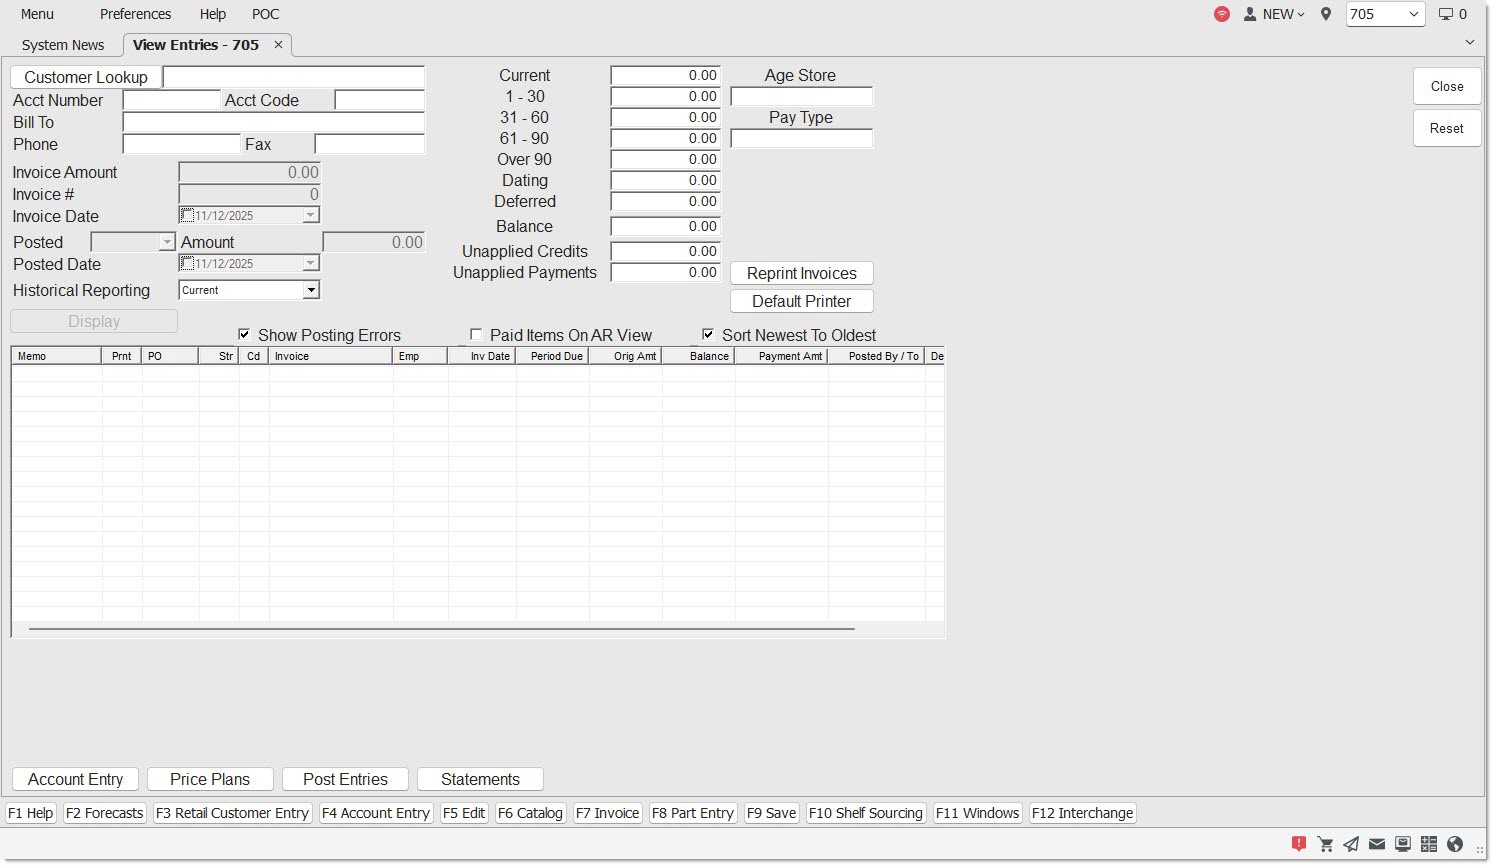Open the Preferences menu

pos(135,14)
